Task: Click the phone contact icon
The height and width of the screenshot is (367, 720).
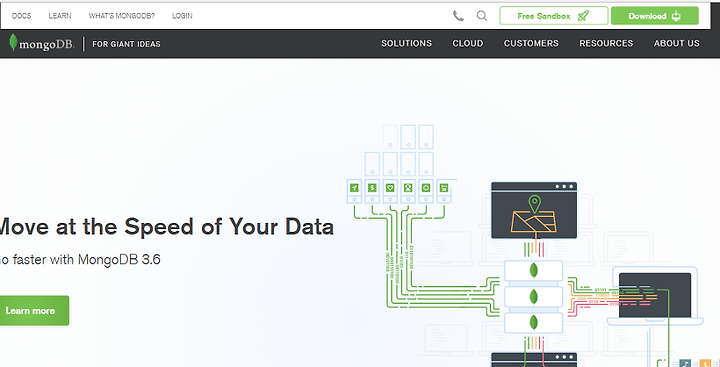Action: pyautogui.click(x=458, y=16)
